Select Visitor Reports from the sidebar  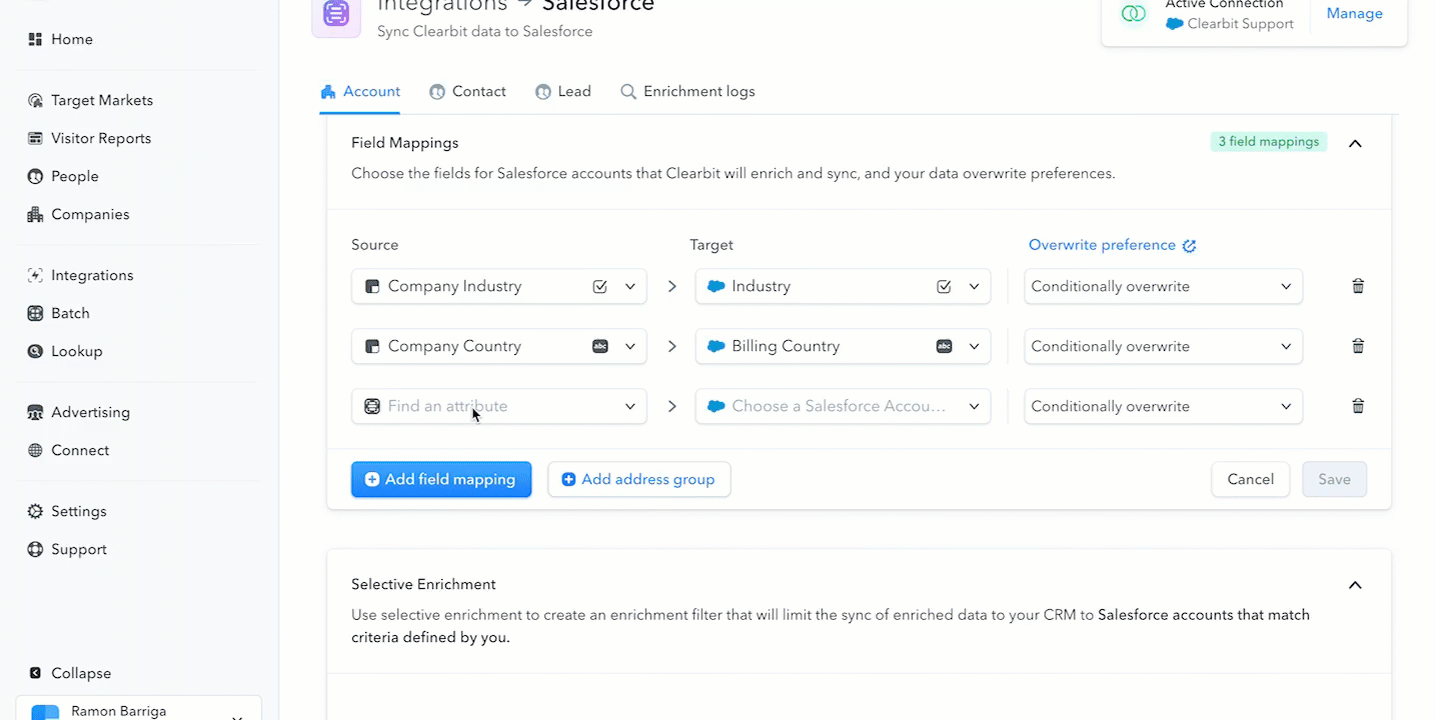pyautogui.click(x=101, y=137)
